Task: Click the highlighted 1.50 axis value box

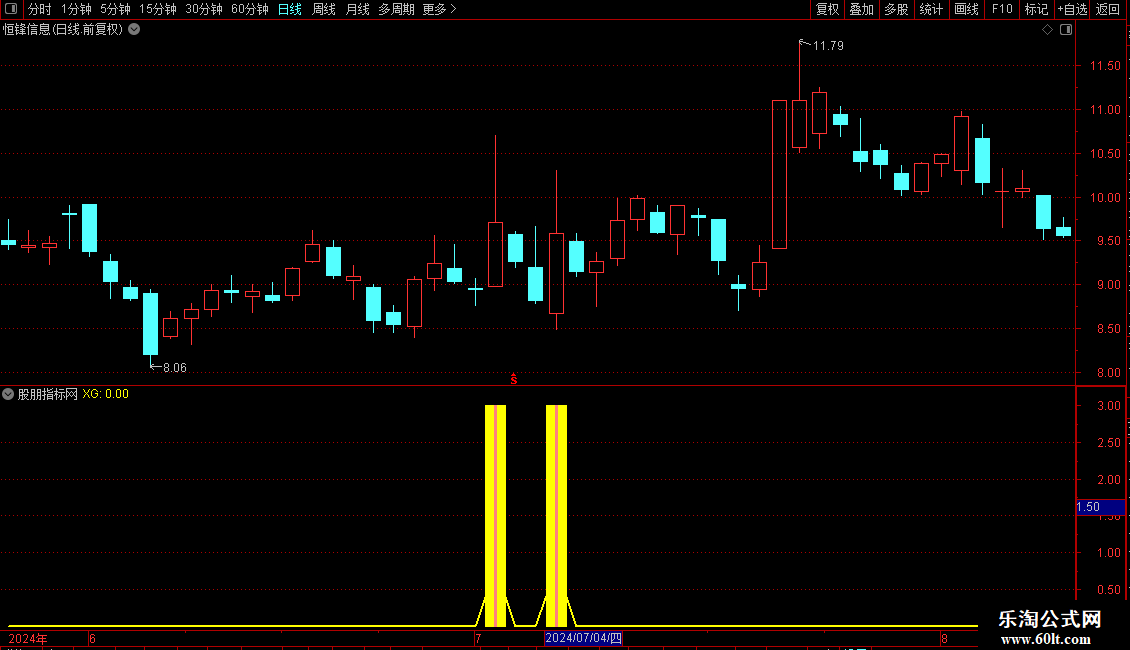Action: 1100,507
